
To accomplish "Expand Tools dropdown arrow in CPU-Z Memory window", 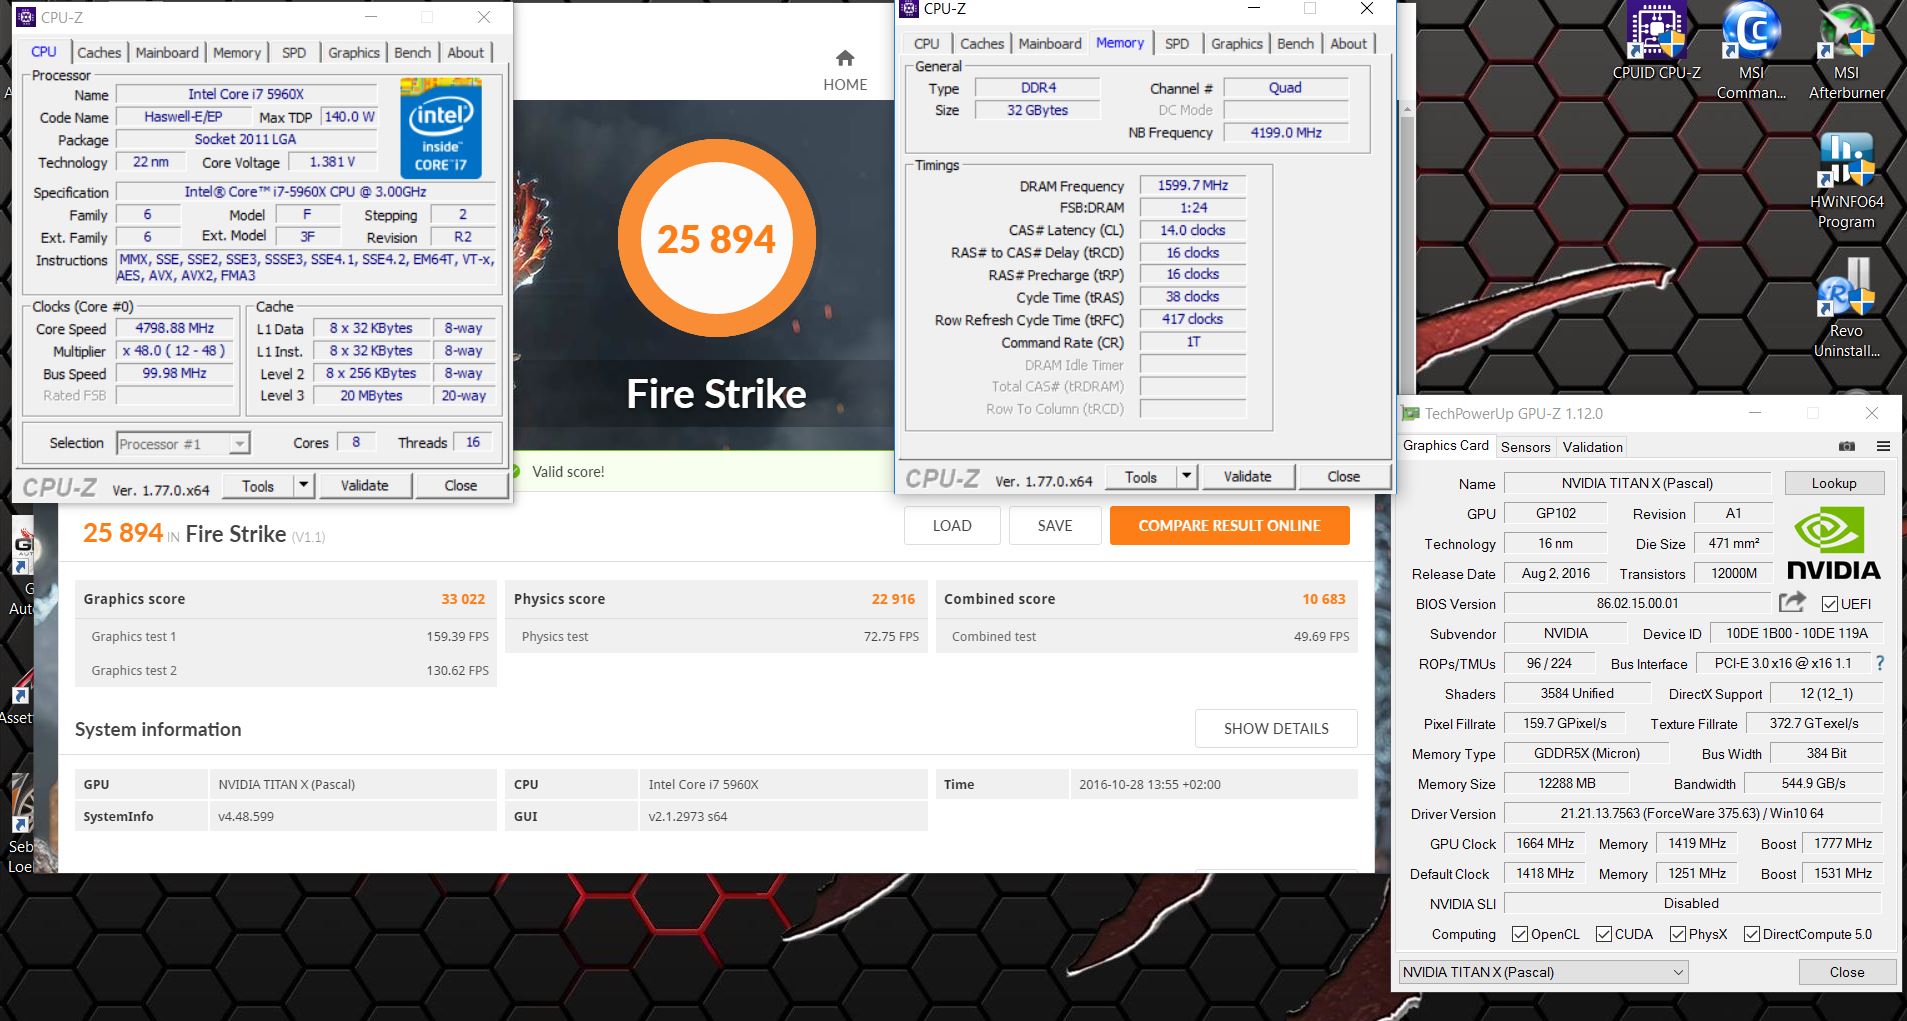I will (x=1187, y=476).
